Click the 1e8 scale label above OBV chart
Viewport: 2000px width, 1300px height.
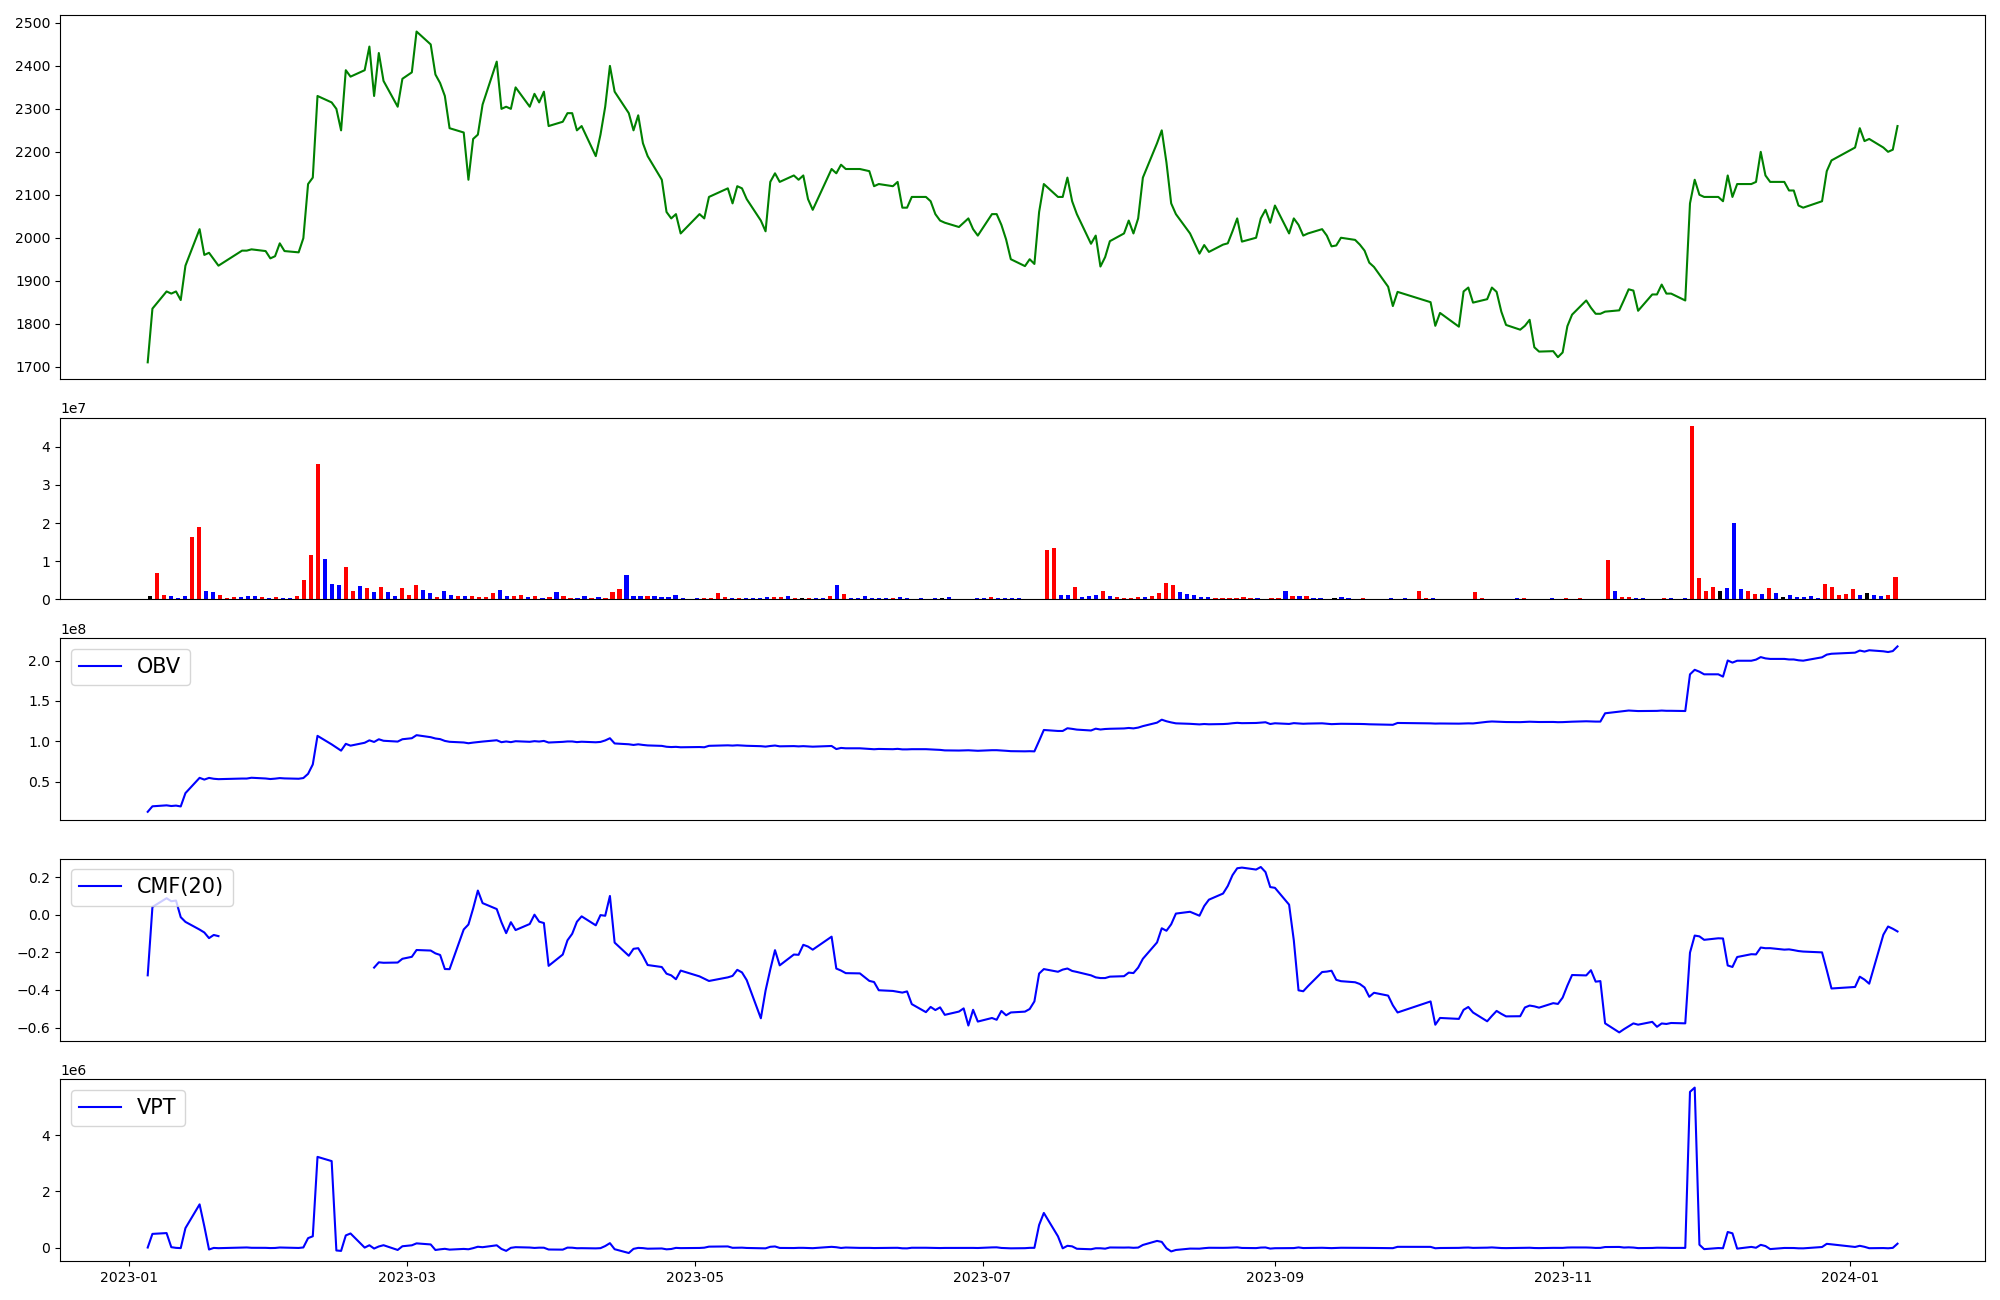(73, 629)
